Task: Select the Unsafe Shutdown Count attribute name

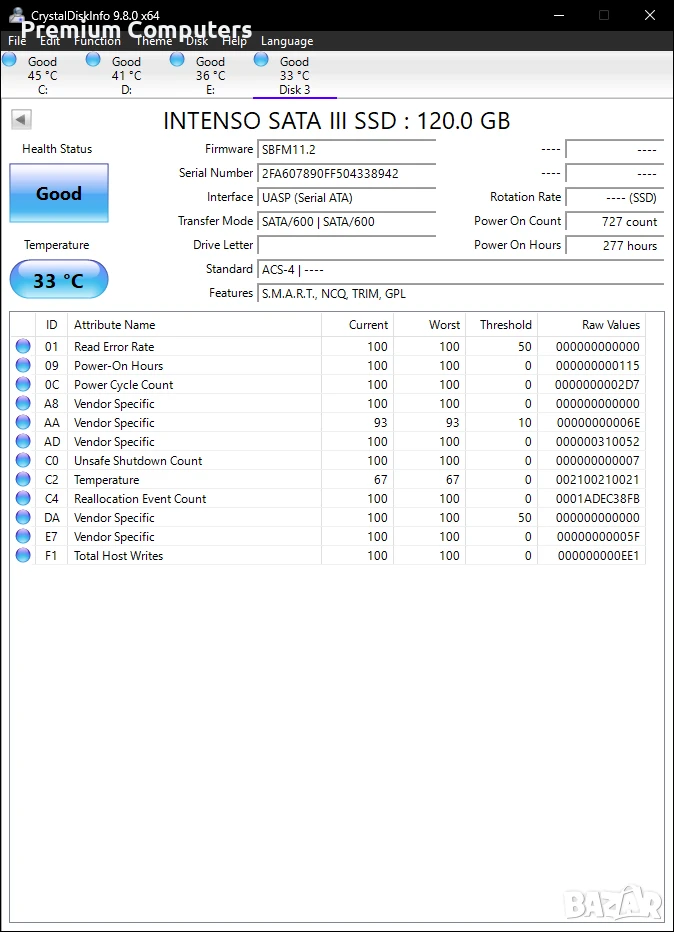Action: pos(138,461)
